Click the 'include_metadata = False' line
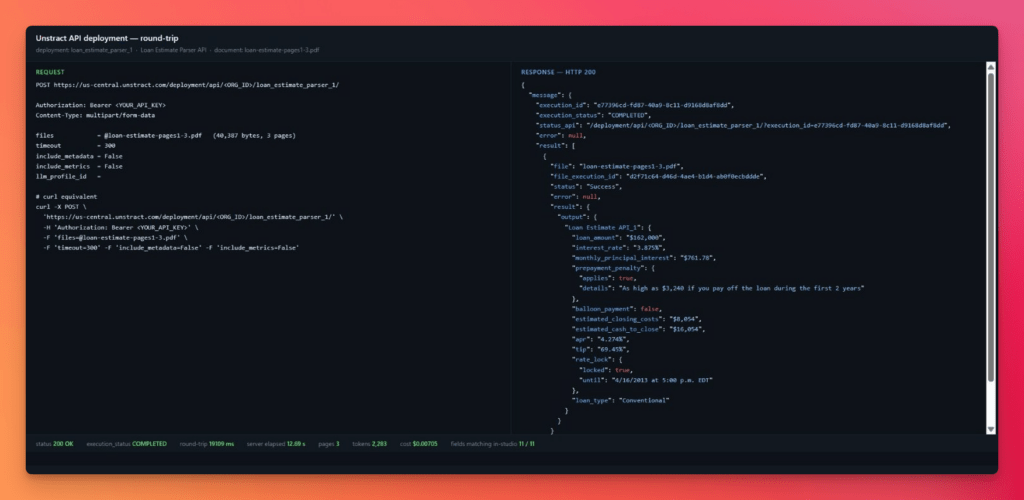Viewport: 1024px width, 500px height. click(79, 156)
